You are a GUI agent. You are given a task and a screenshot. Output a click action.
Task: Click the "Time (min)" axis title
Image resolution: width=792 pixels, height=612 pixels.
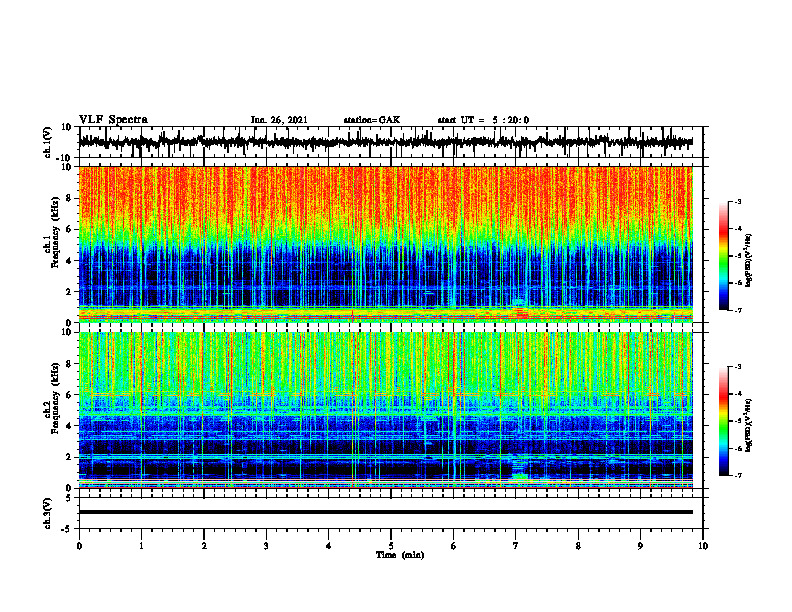[400, 555]
